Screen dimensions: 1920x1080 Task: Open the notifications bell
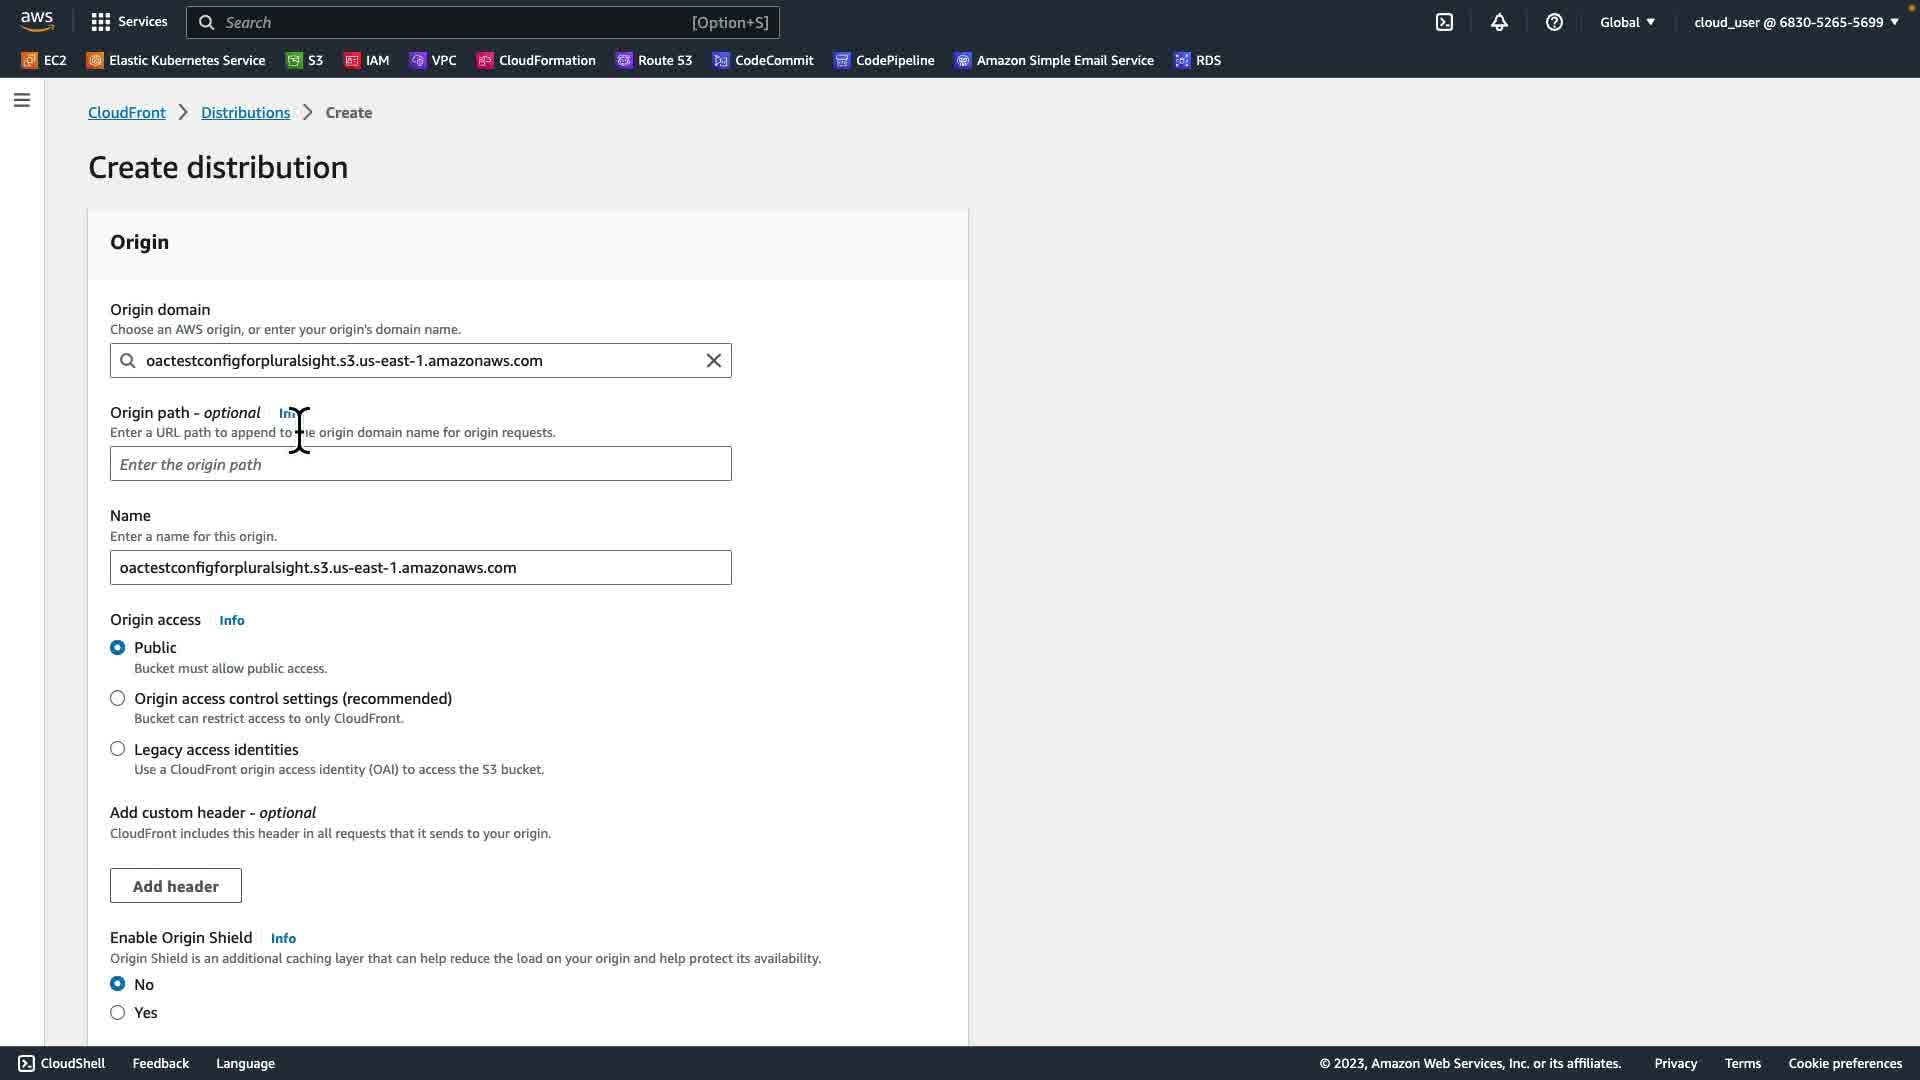[1499, 22]
